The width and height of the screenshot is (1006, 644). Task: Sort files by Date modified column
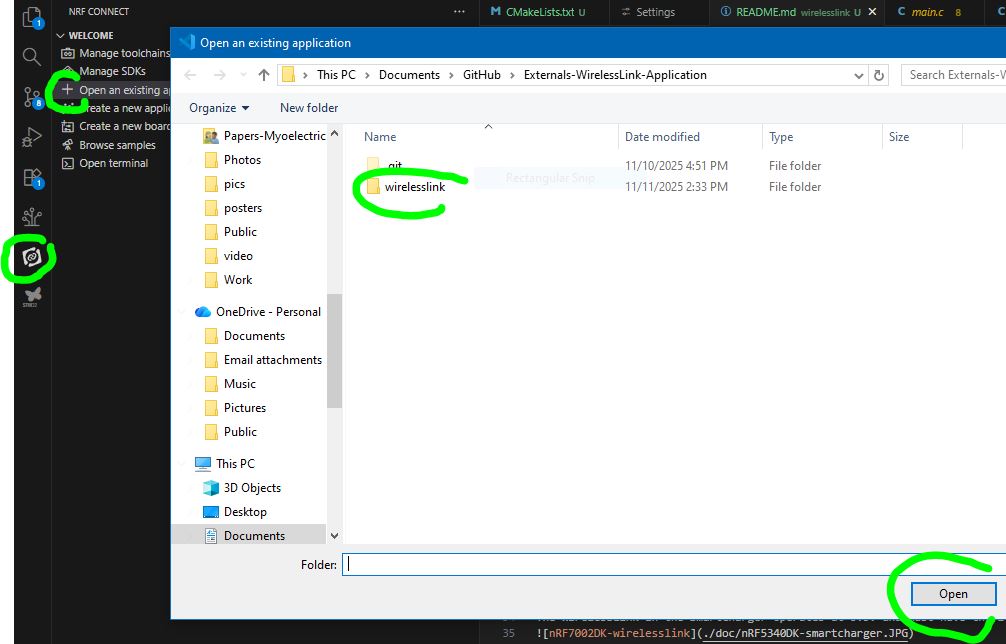tap(662, 137)
